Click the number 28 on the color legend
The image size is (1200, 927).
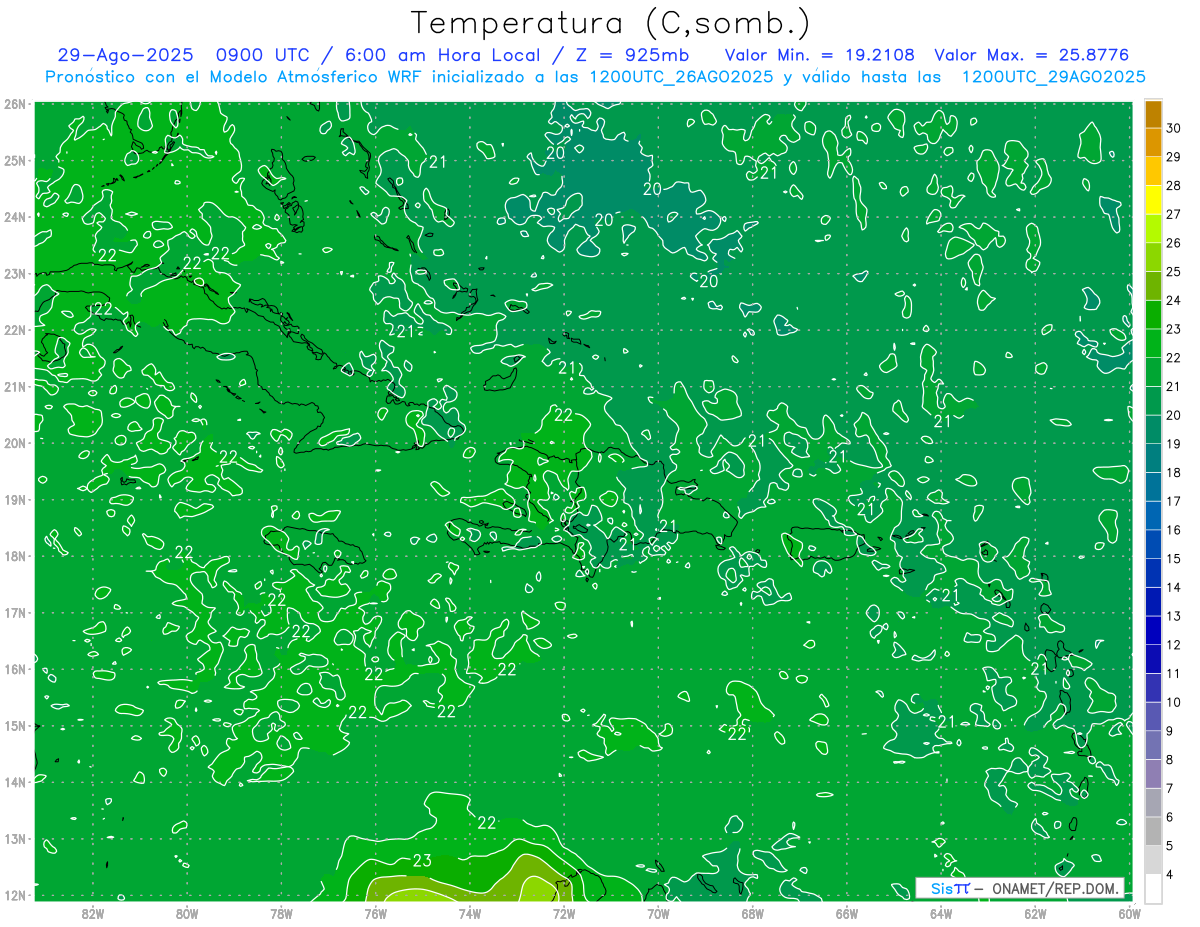click(x=1174, y=186)
